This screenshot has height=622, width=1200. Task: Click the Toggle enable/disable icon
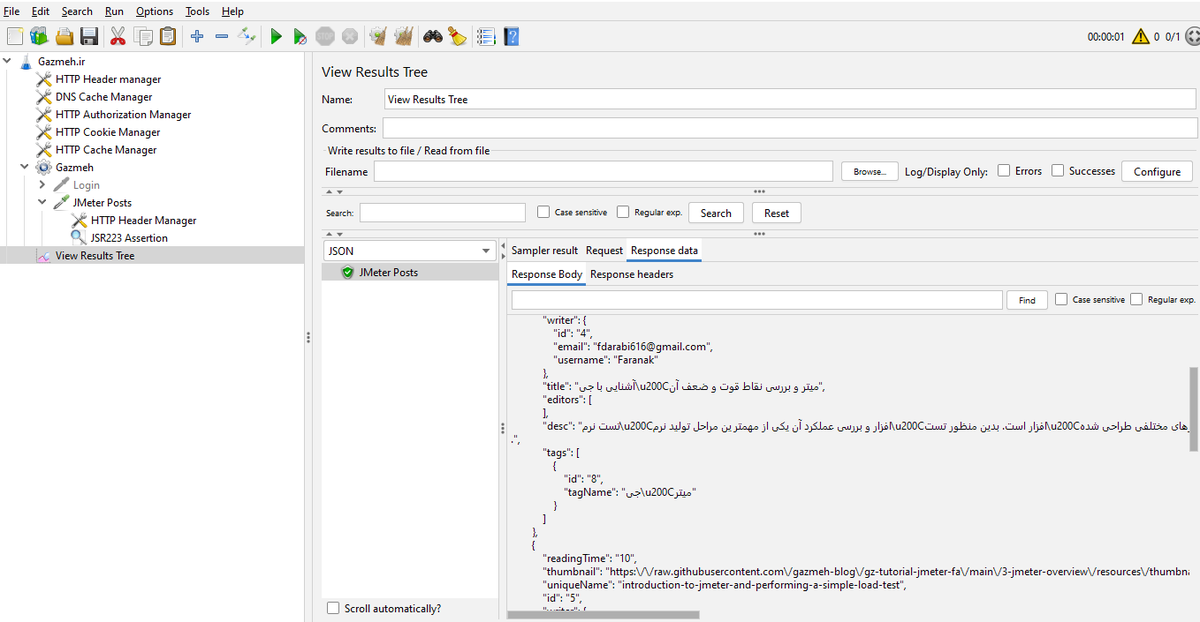click(x=247, y=37)
